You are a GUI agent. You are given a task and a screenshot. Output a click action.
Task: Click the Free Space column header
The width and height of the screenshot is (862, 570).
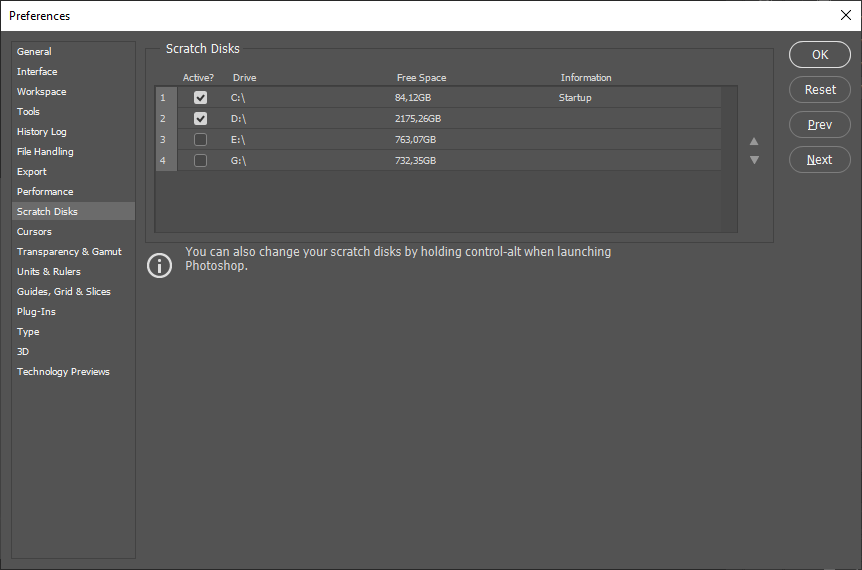[422, 78]
